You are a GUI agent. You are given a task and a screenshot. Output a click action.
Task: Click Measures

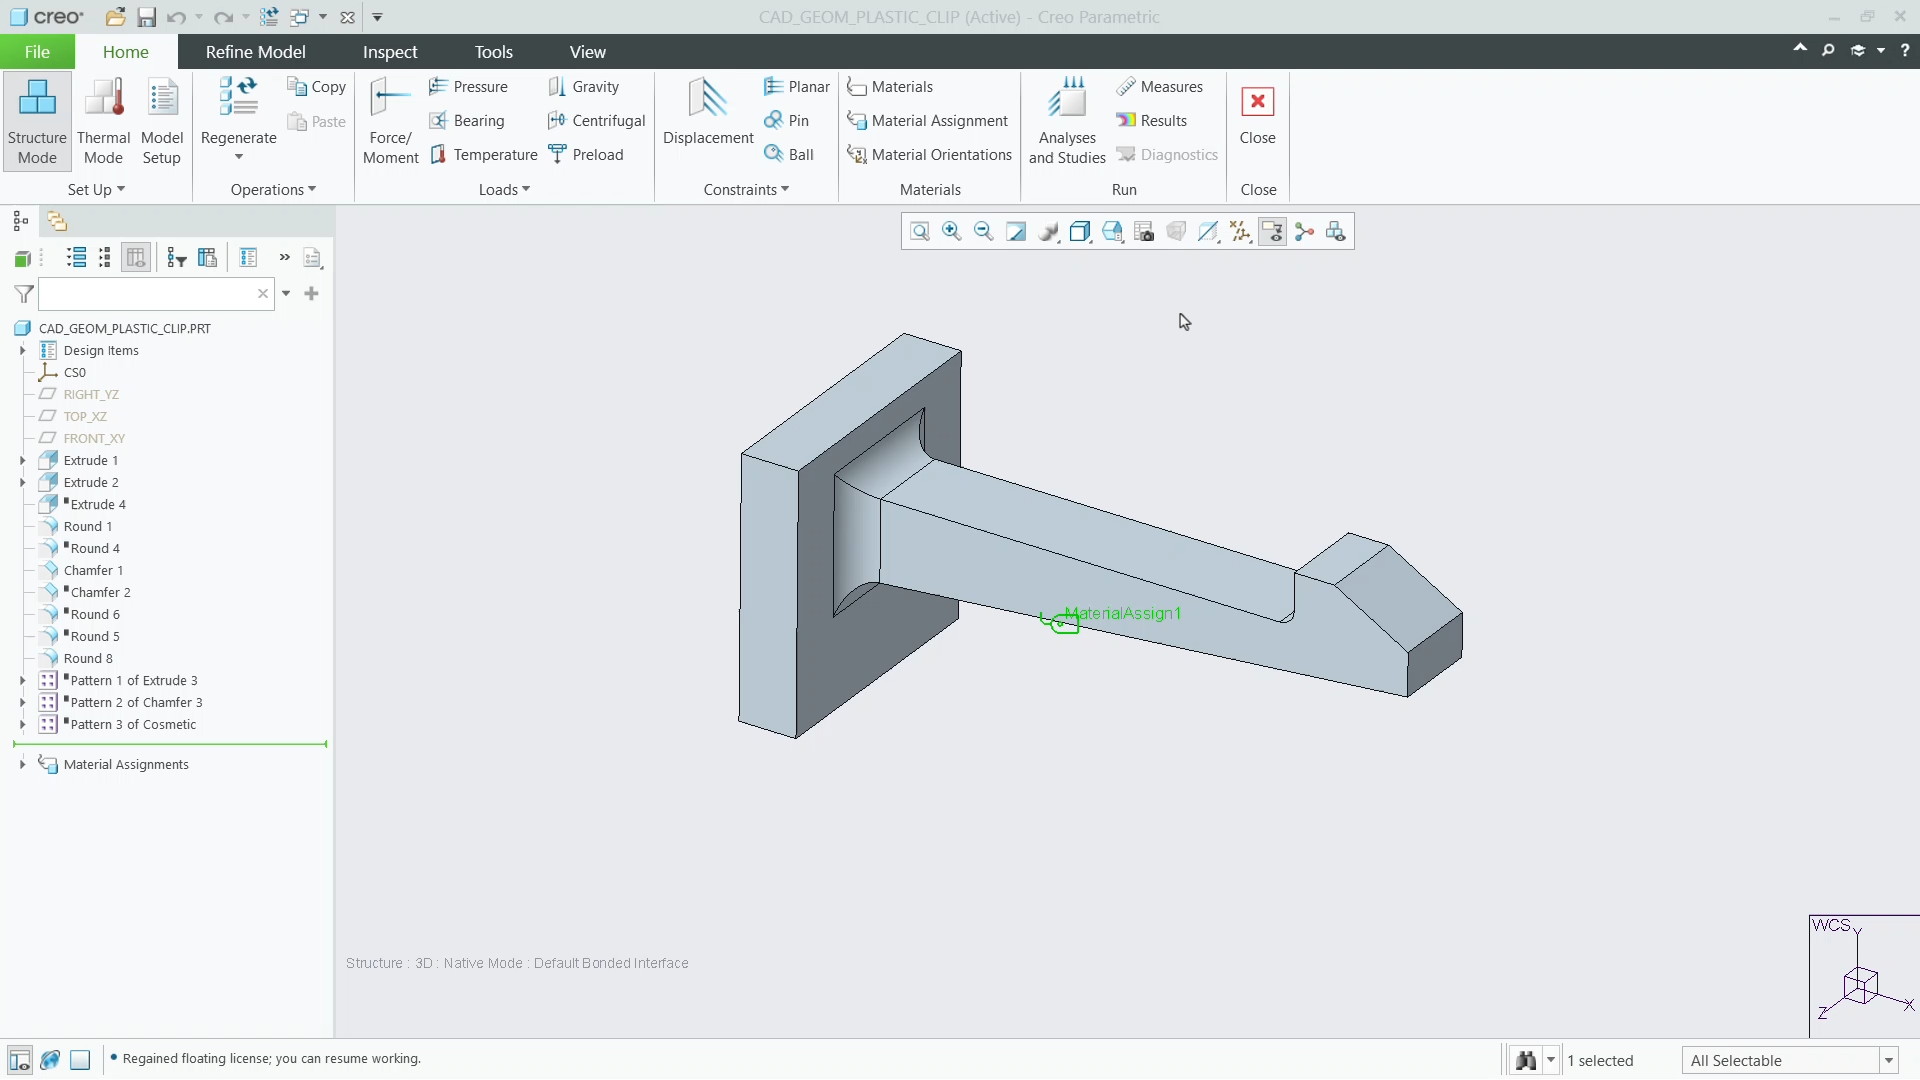(x=1159, y=87)
